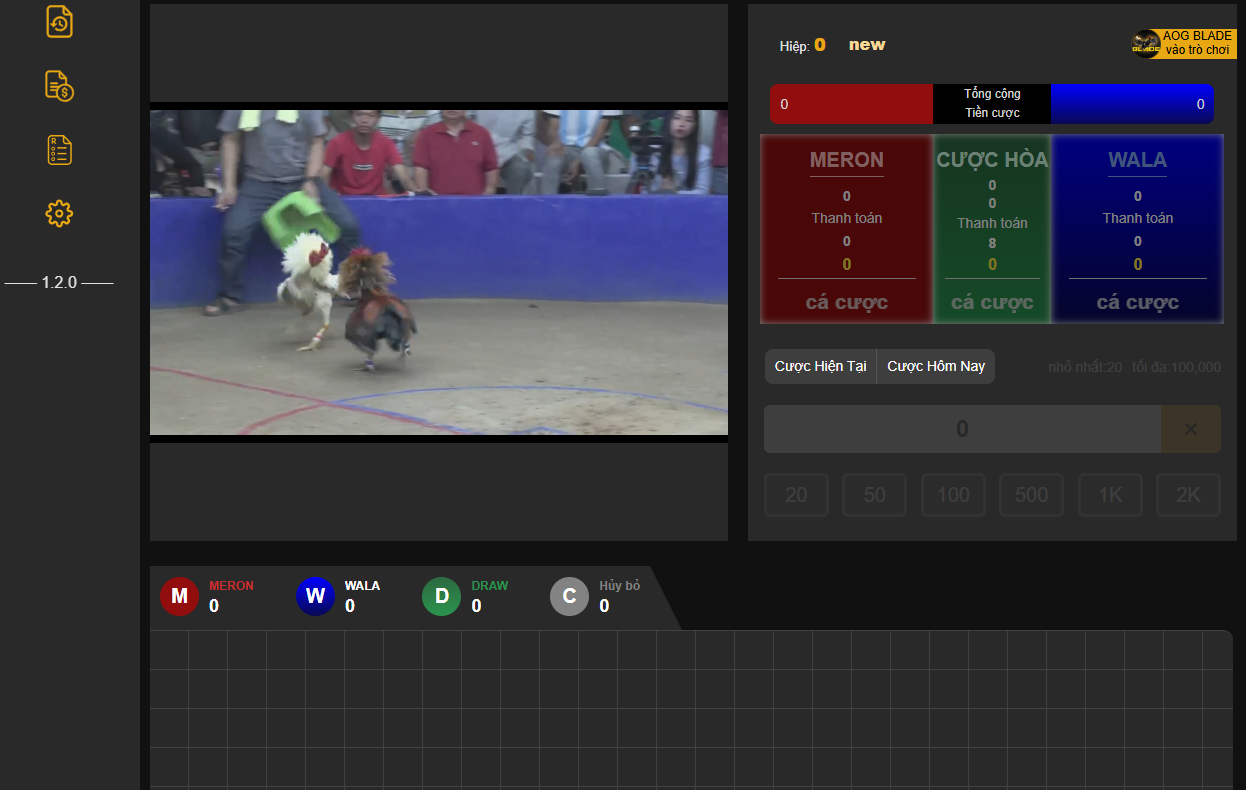Select the 1K chip amount
1246x790 pixels.
coord(1110,495)
